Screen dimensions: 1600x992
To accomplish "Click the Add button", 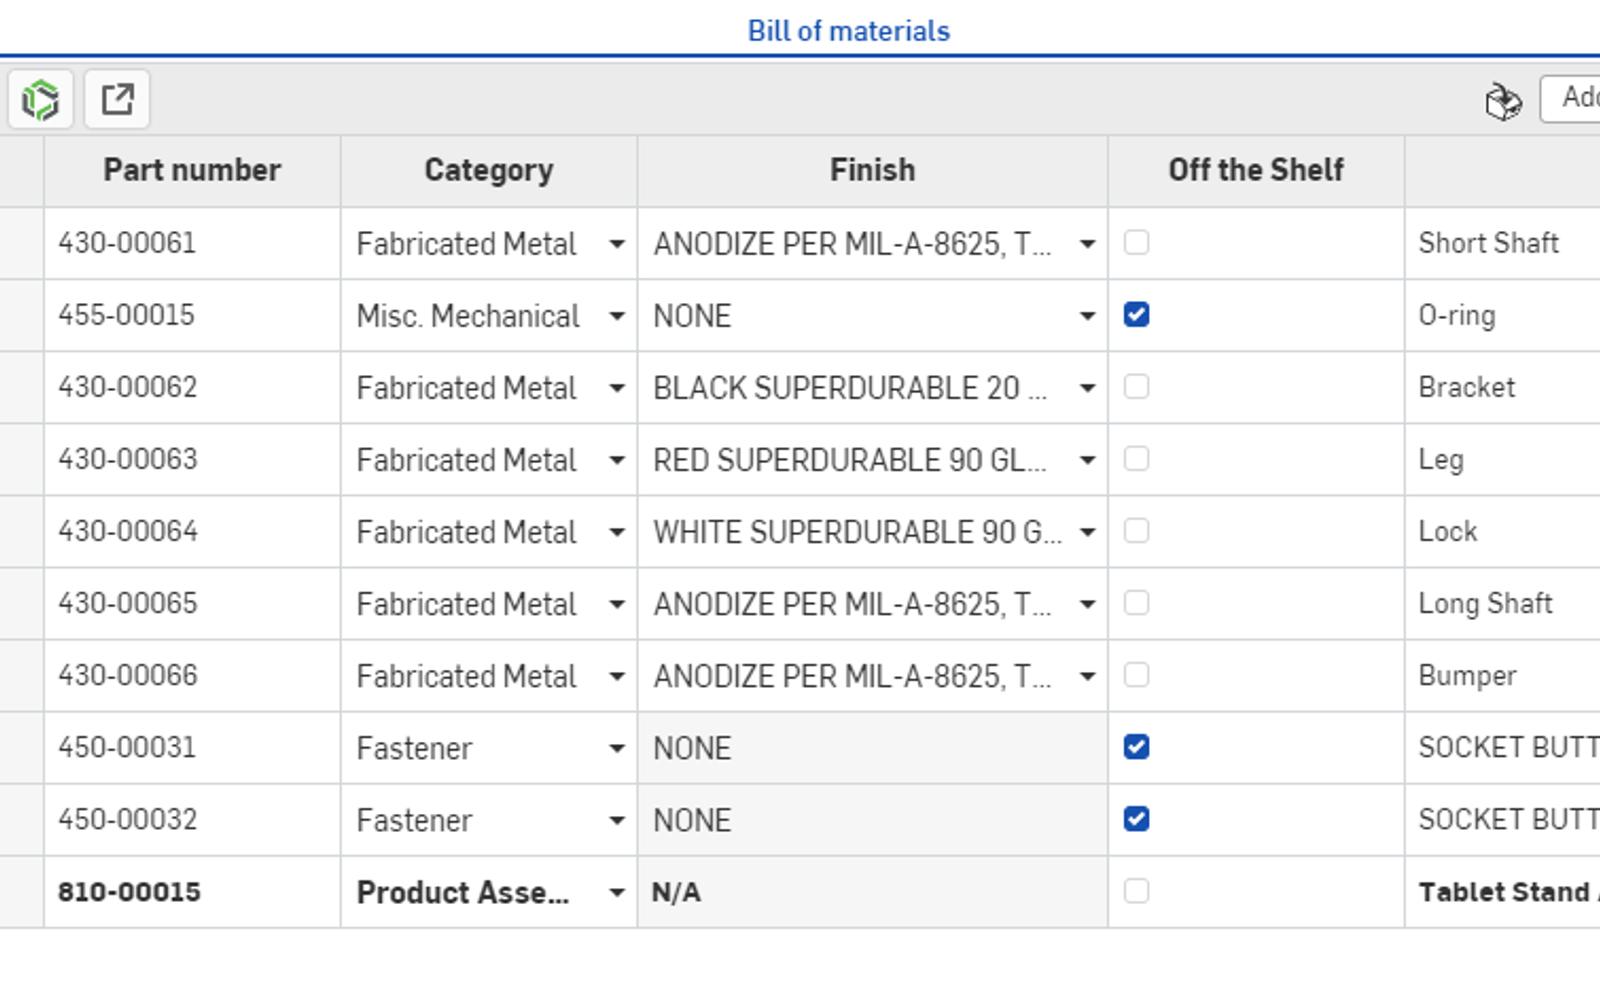I will pyautogui.click(x=1580, y=100).
